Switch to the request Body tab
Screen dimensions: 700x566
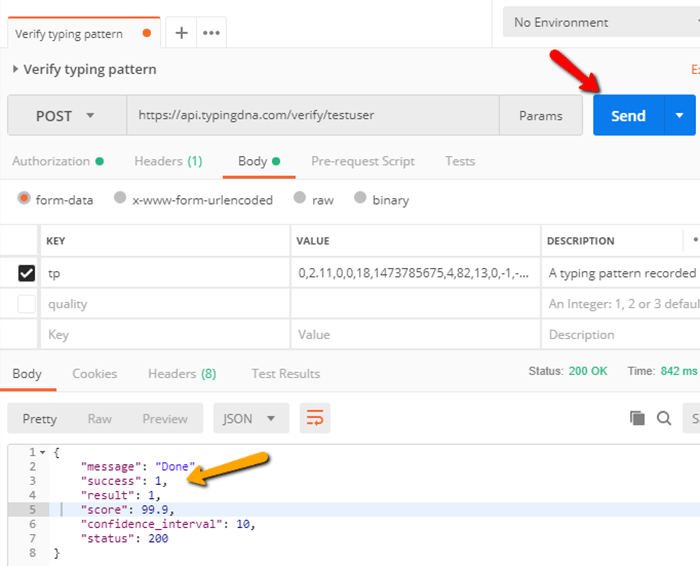(259, 161)
